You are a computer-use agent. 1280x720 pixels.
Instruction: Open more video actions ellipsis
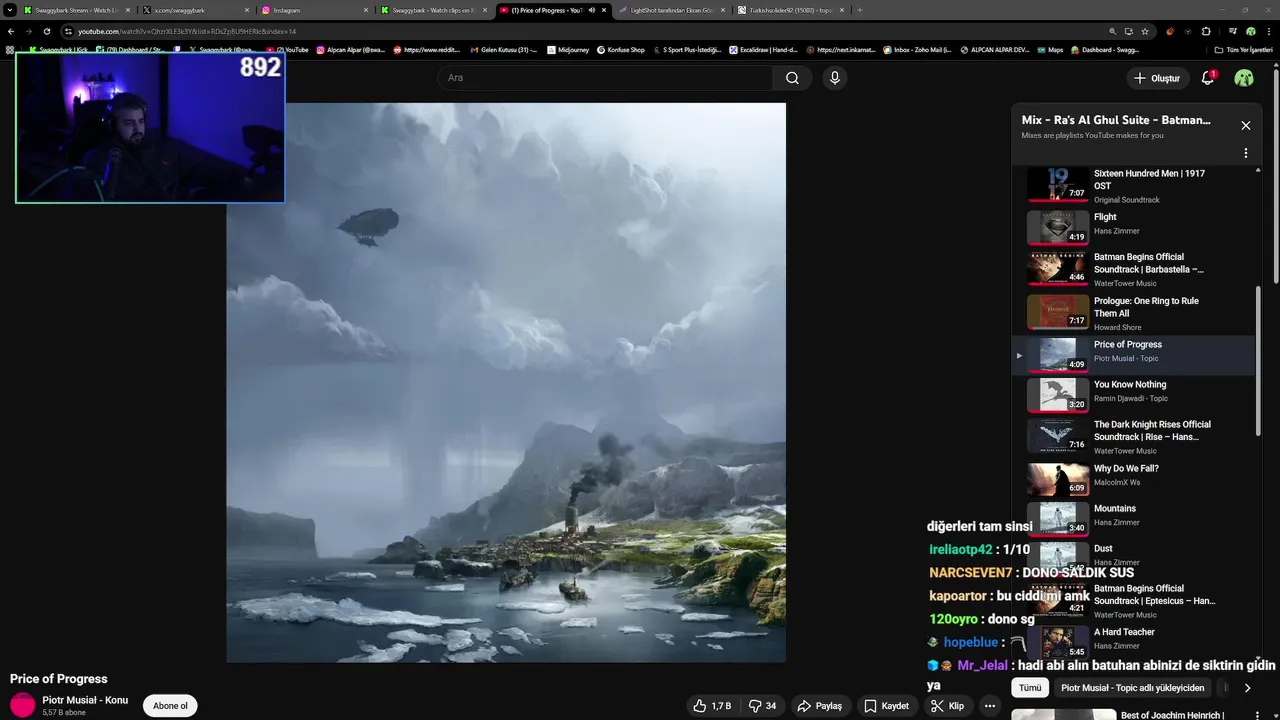[990, 706]
